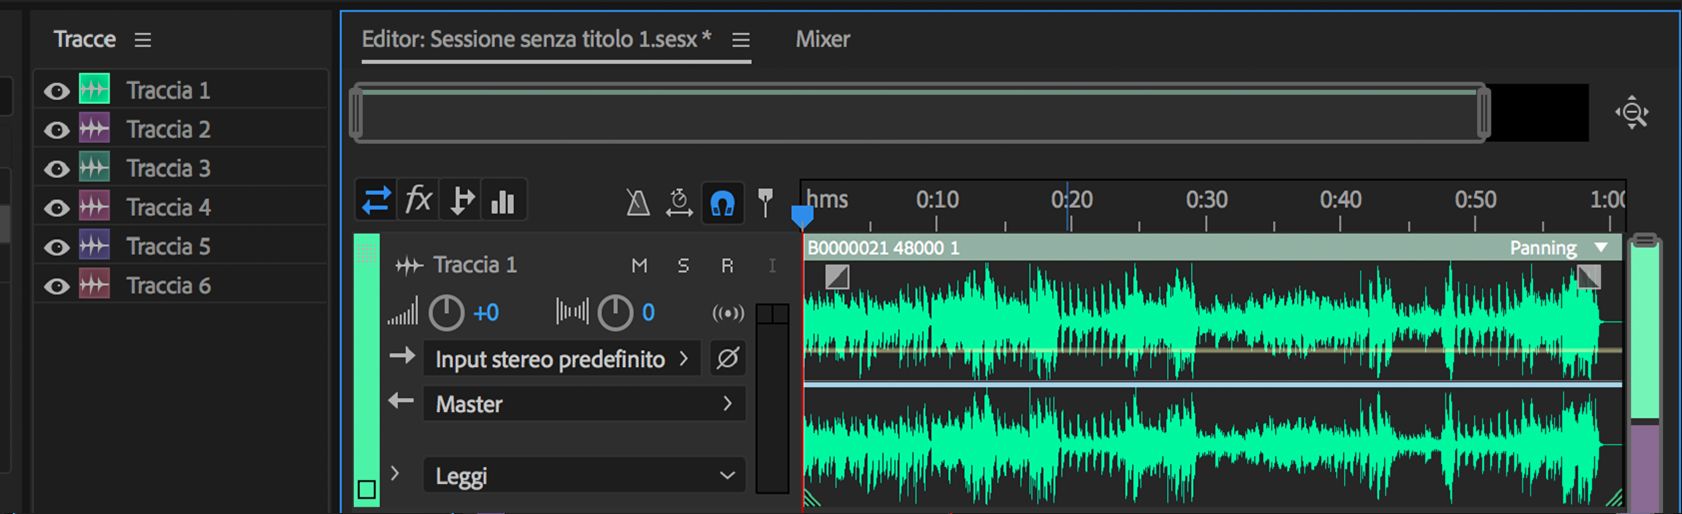Hide Traccia 3 with its eye icon
1682x514 pixels.
coord(57,169)
